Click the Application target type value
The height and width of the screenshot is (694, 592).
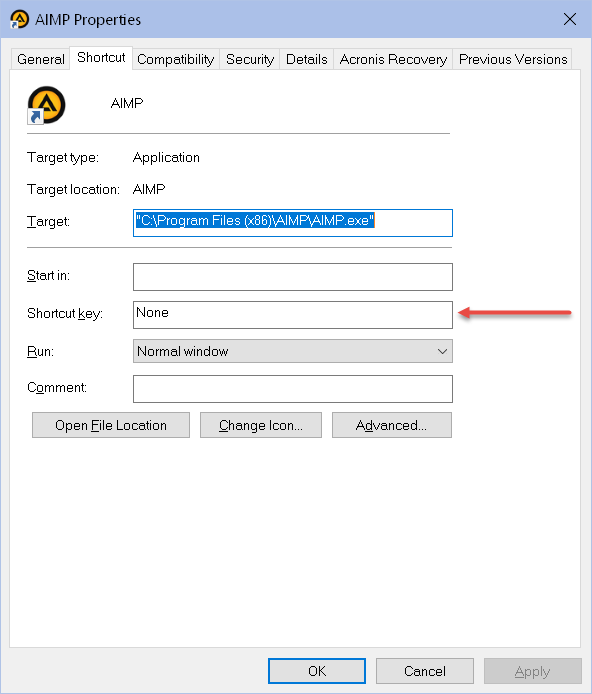point(166,158)
